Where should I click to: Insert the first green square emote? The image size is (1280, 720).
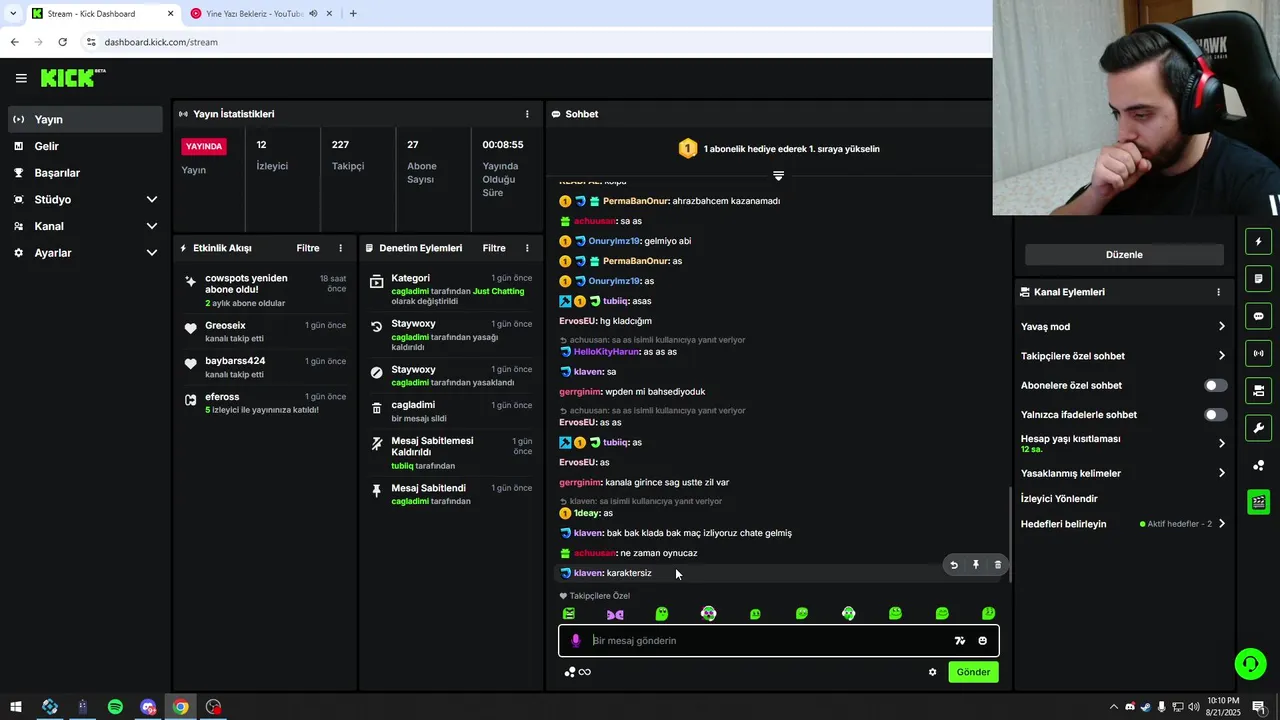[569, 614]
